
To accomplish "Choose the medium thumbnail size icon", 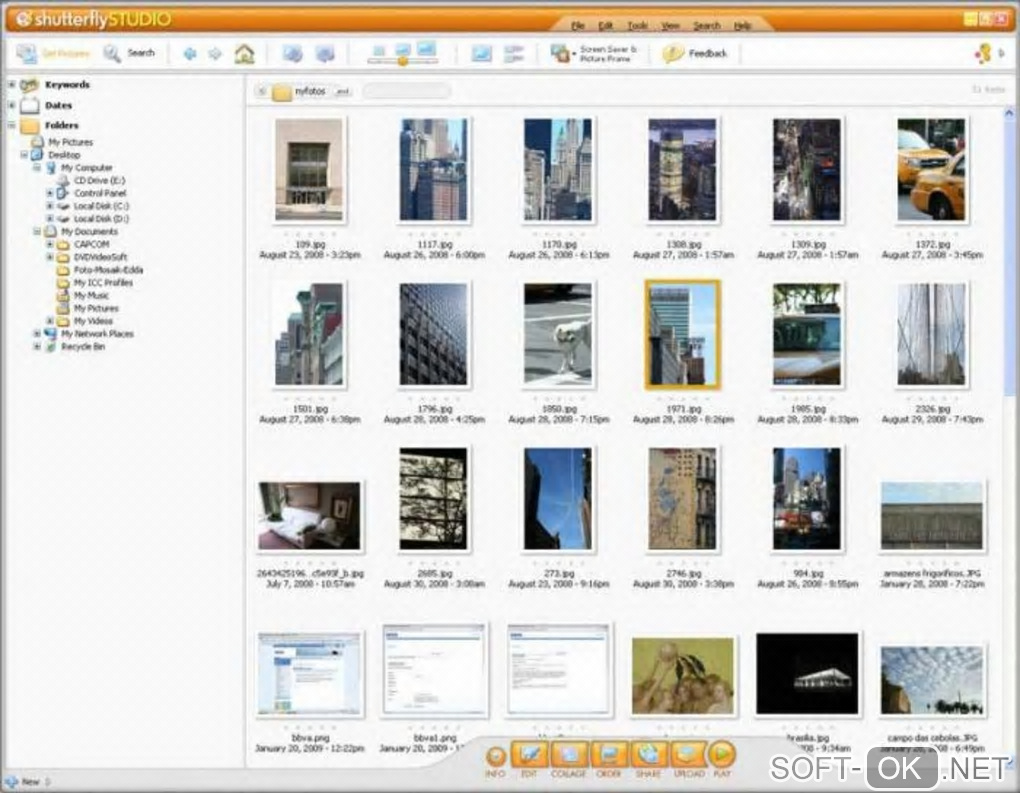I will [x=403, y=49].
